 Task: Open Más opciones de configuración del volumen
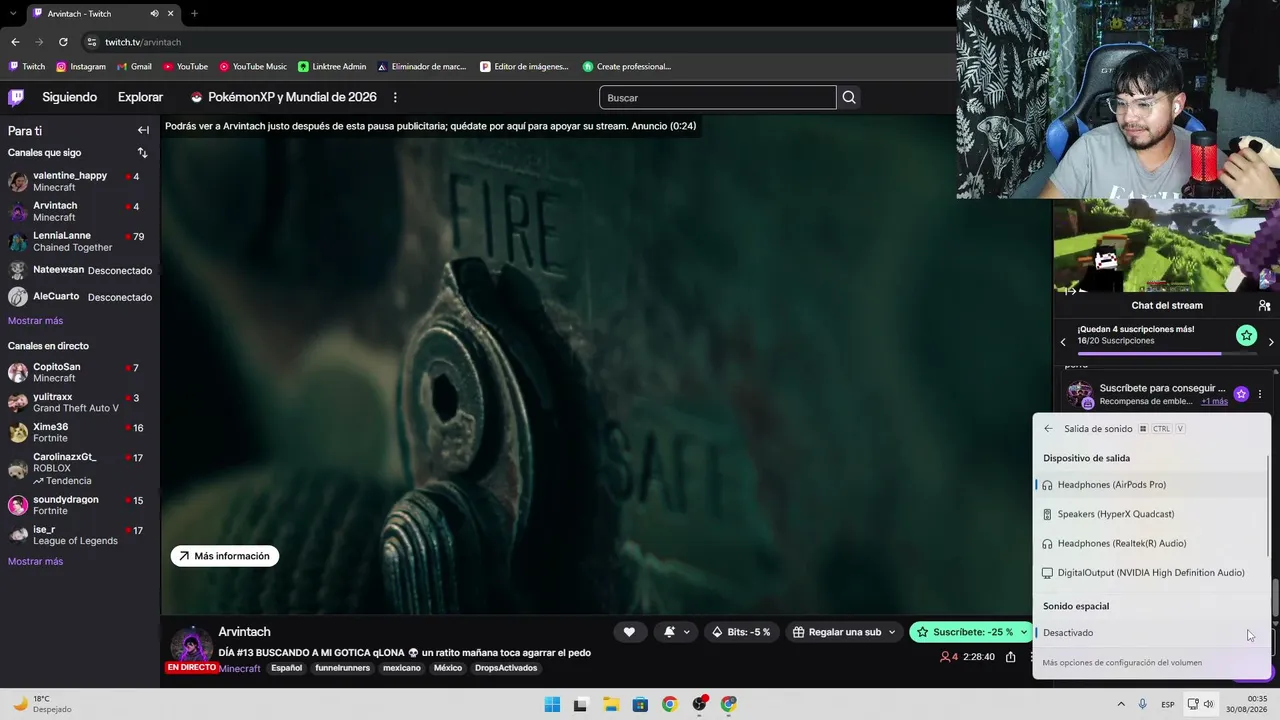(1122, 663)
